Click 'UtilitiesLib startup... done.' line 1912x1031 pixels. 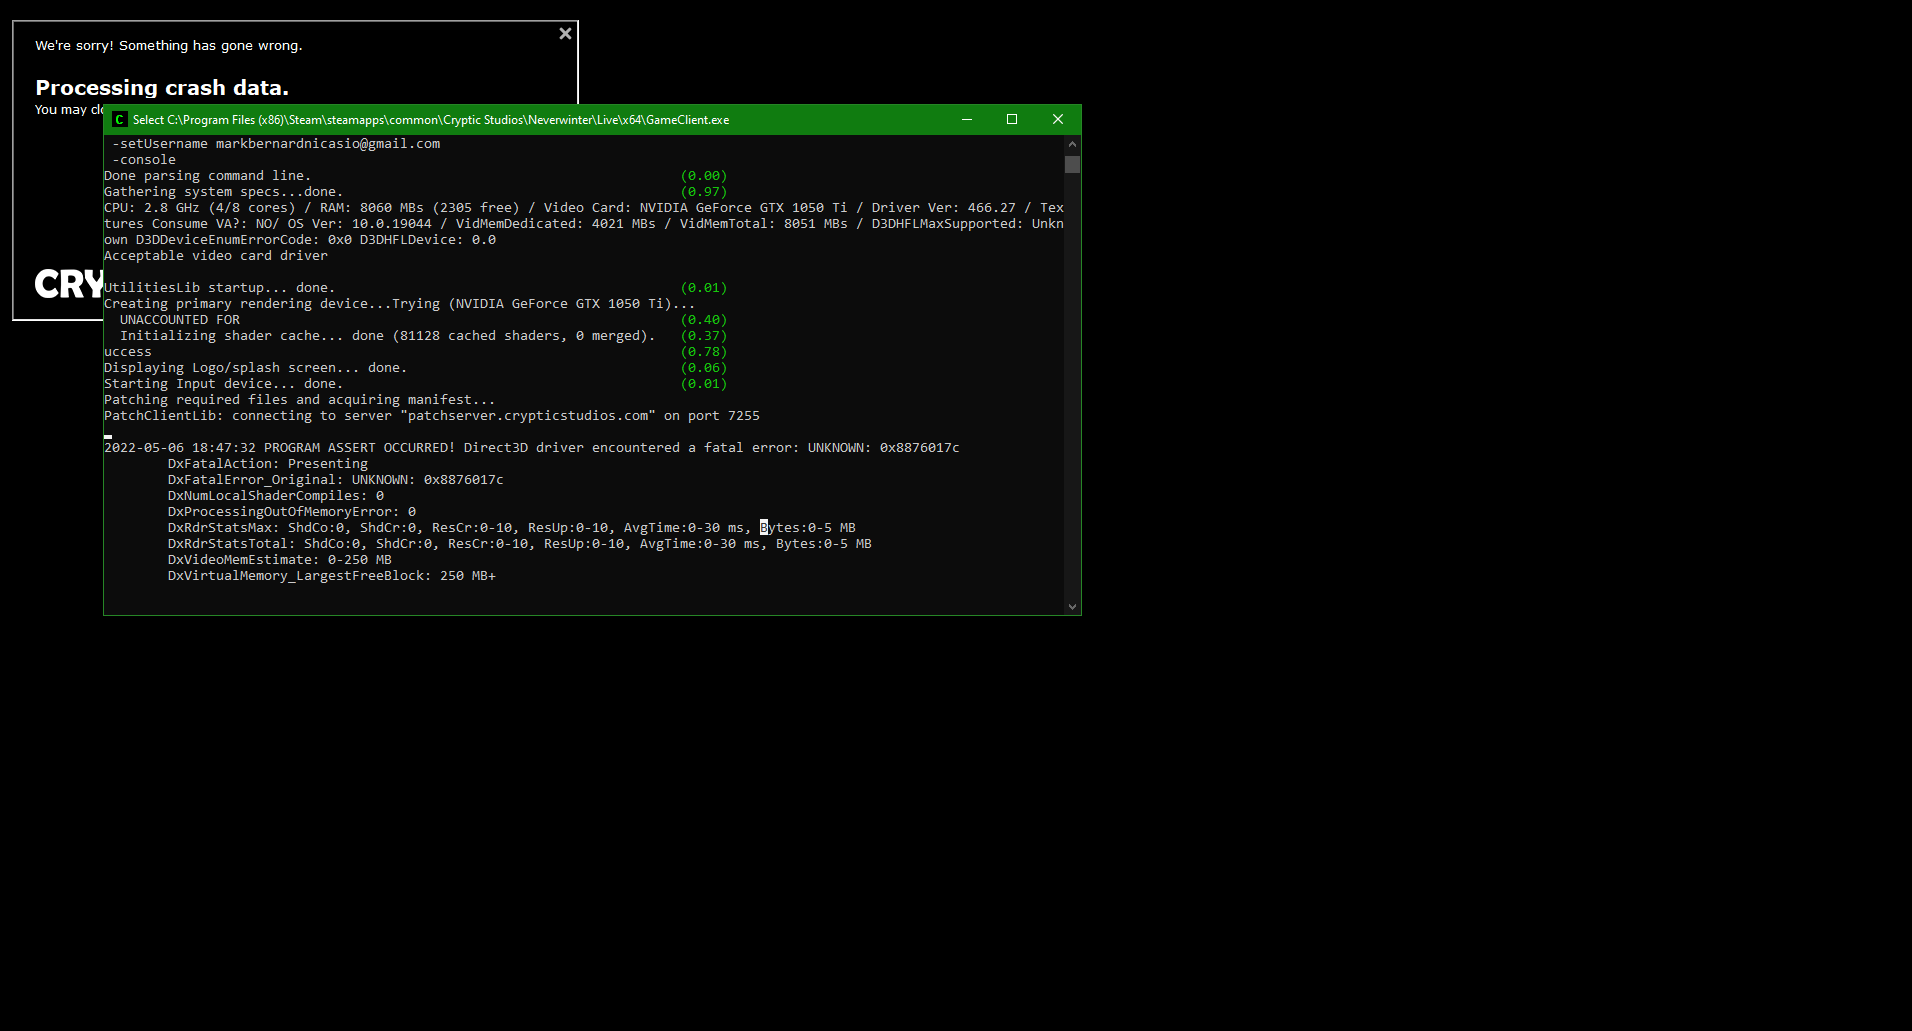[x=220, y=288]
